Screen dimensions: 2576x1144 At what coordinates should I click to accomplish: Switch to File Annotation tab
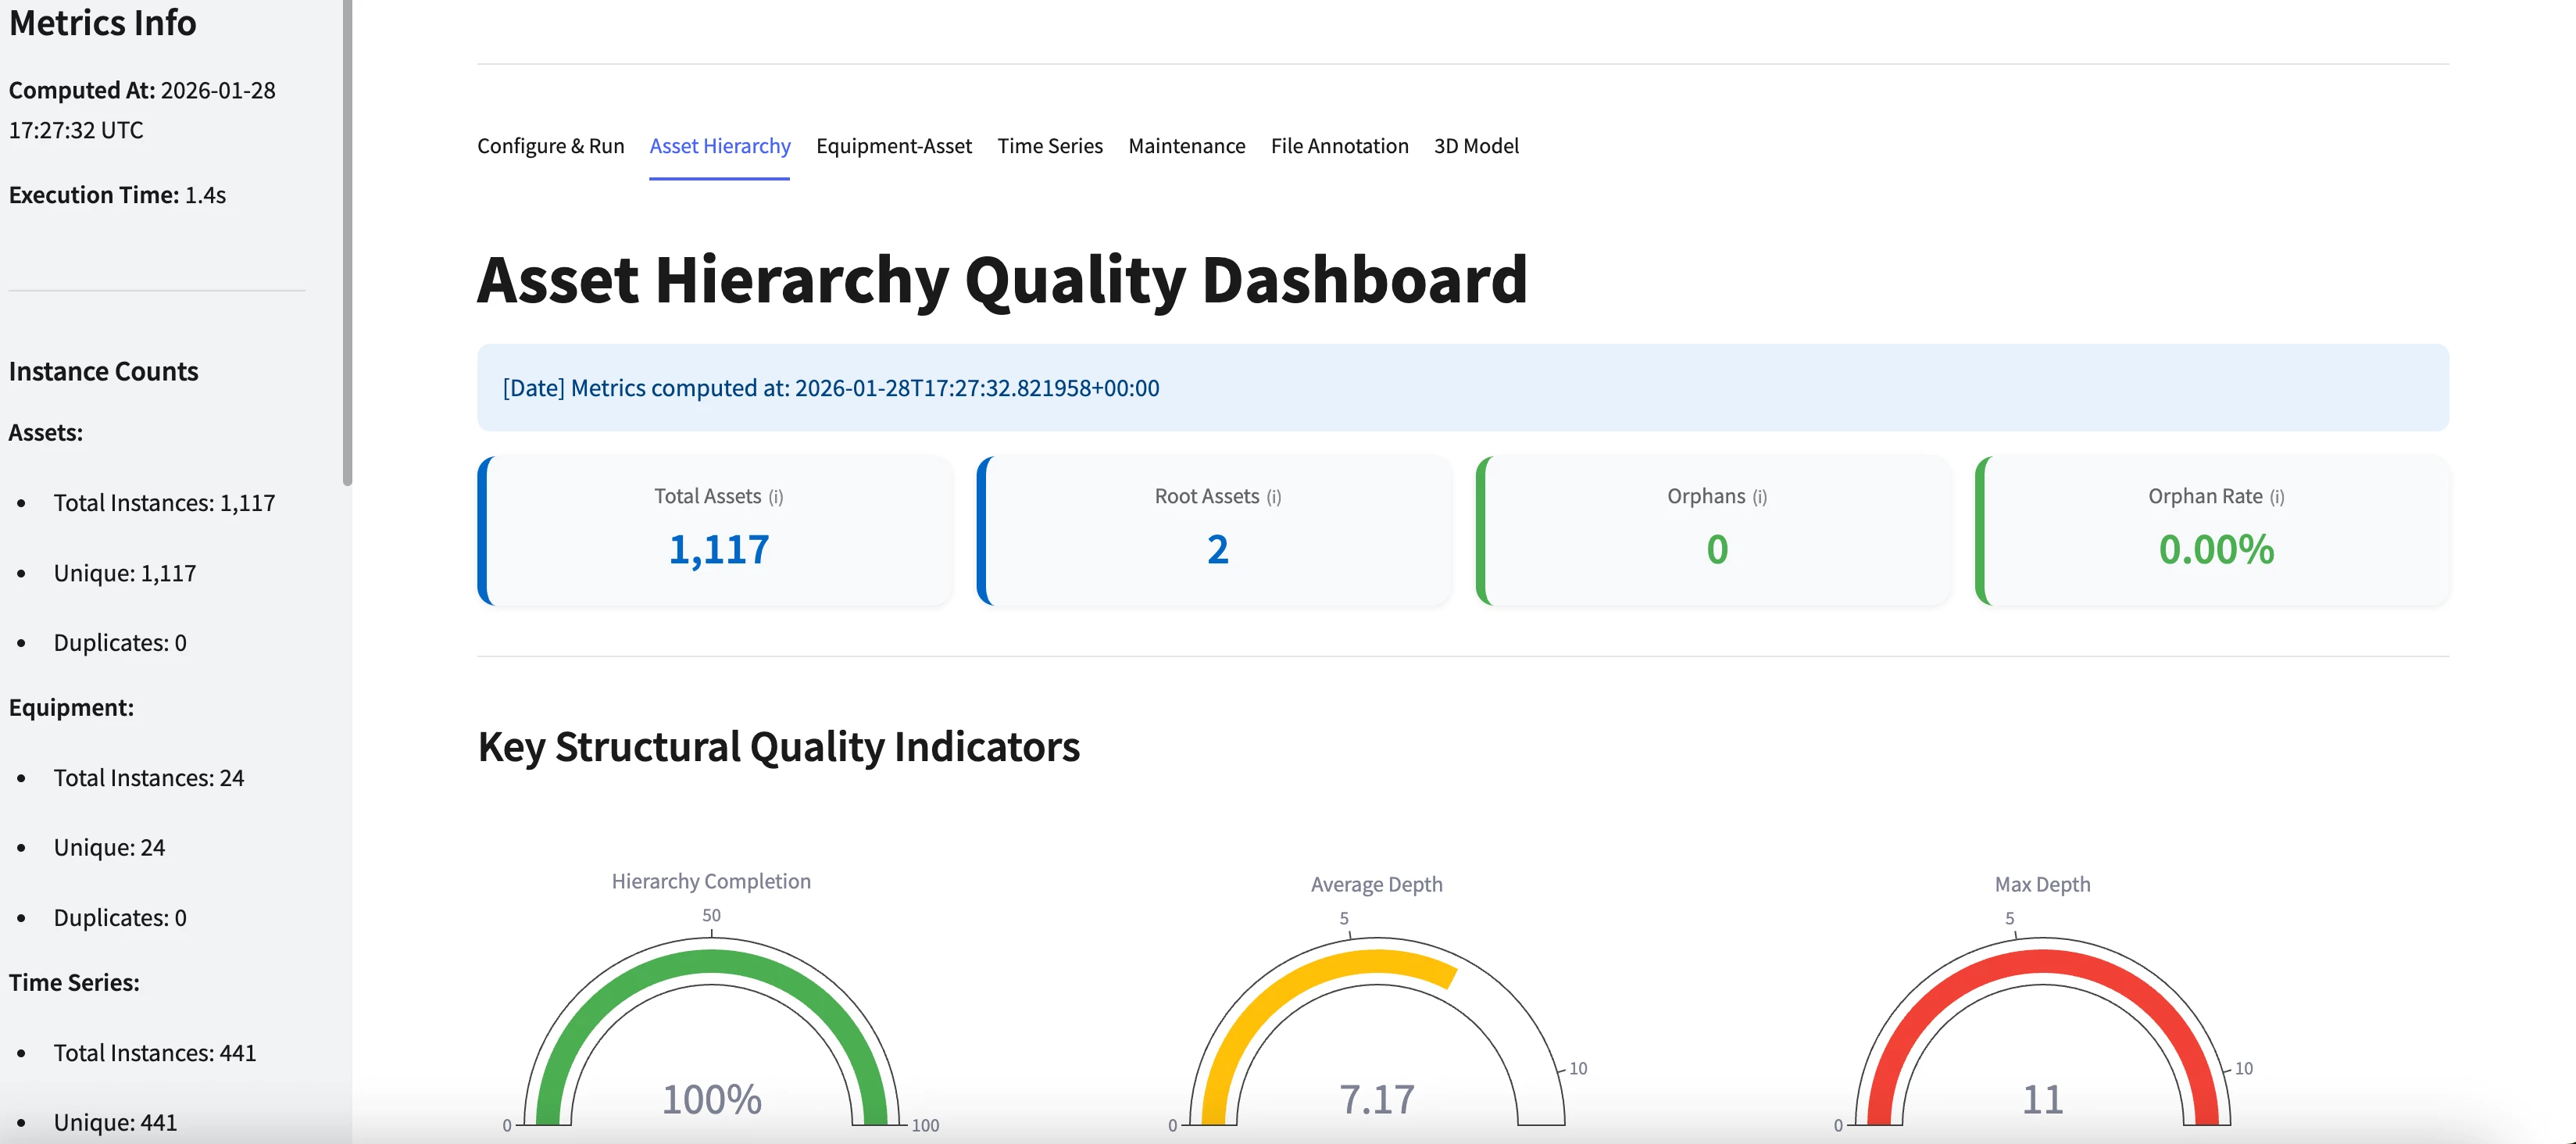point(1339,146)
